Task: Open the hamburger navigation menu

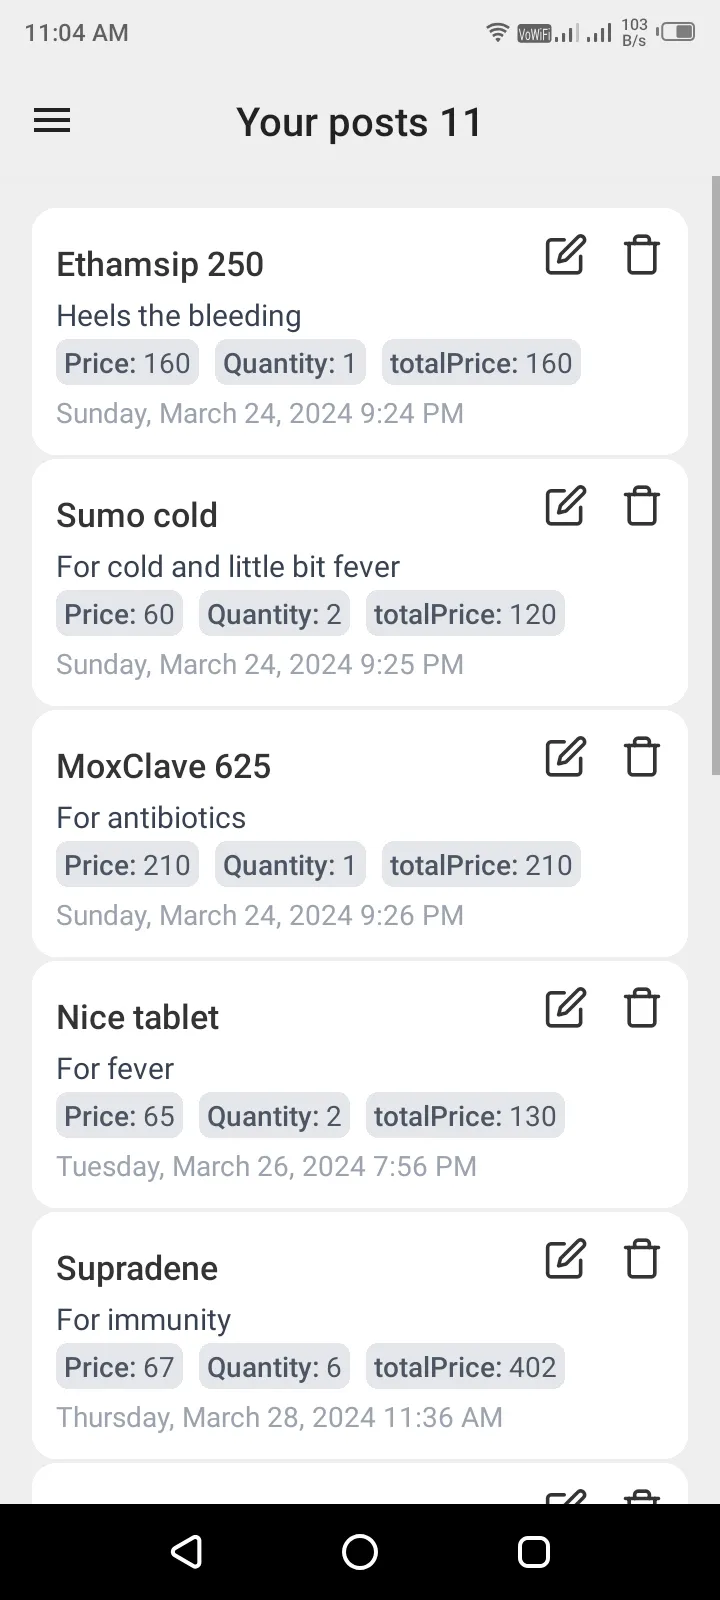Action: [52, 122]
